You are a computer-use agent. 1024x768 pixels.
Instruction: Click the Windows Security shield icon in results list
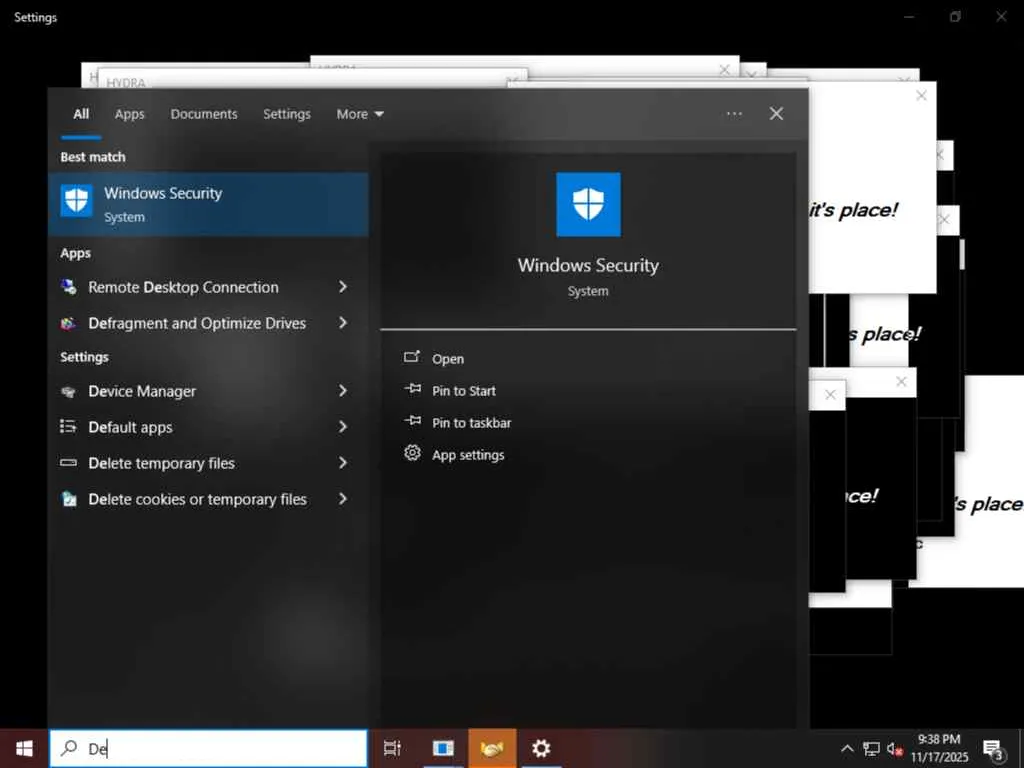(76, 200)
